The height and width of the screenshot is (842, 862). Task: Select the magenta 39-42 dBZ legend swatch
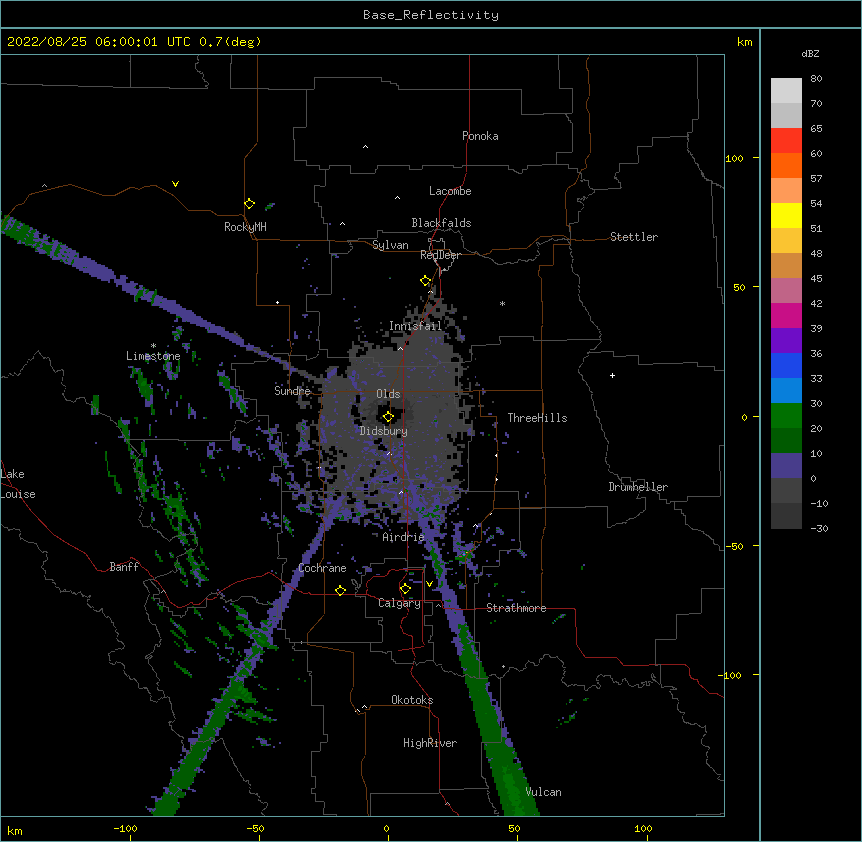coord(786,315)
